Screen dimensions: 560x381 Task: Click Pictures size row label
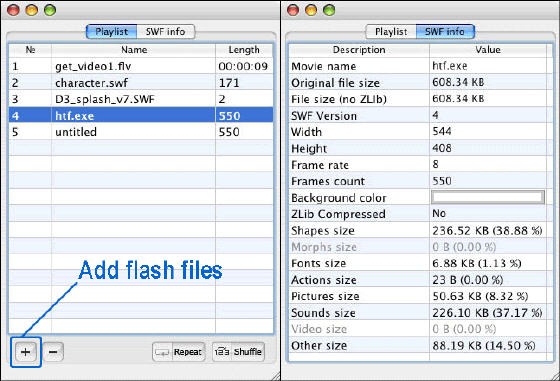[325, 296]
